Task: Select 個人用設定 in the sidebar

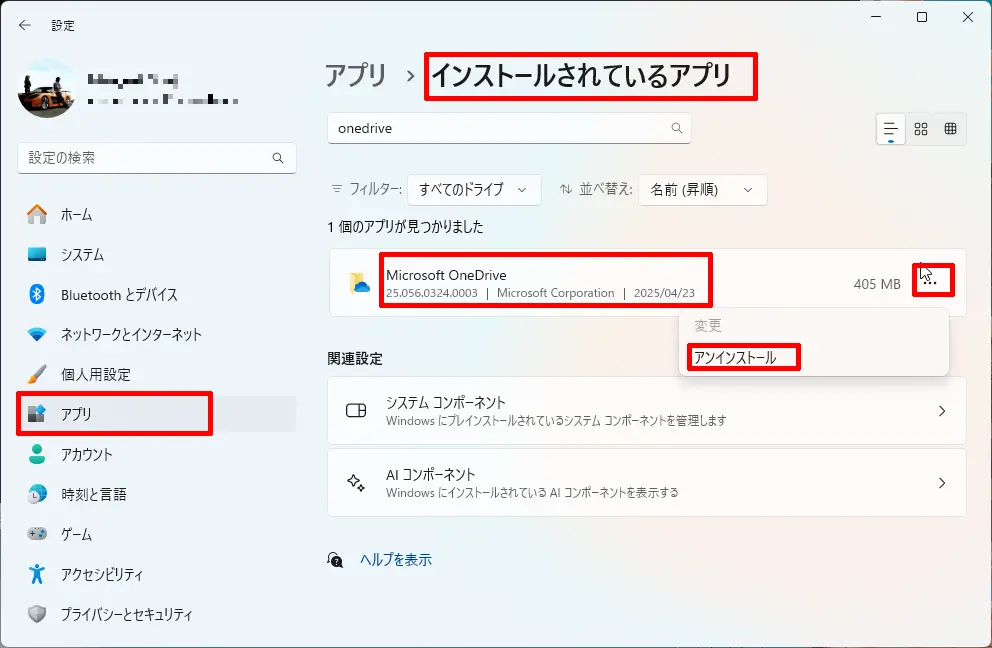Action: pos(157,375)
